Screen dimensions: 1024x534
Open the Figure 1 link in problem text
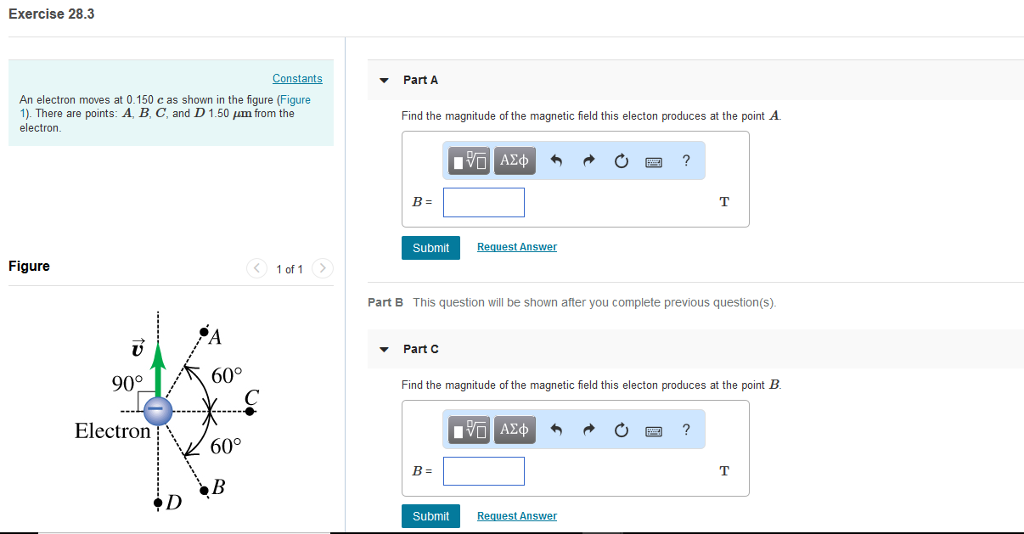click(x=295, y=100)
